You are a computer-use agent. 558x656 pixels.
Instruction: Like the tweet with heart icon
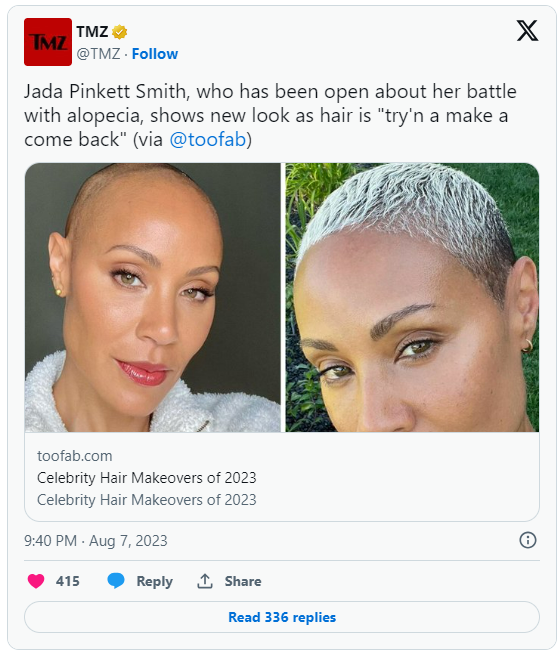coord(36,581)
